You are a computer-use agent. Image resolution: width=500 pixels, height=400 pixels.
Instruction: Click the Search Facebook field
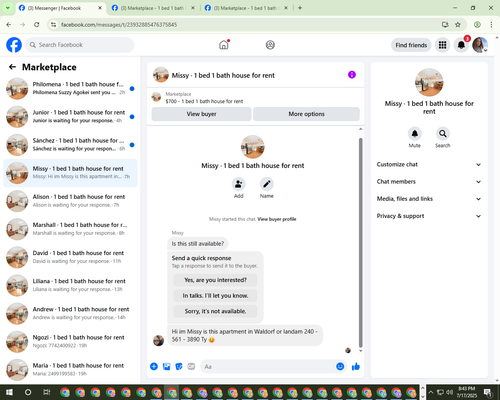click(80, 45)
